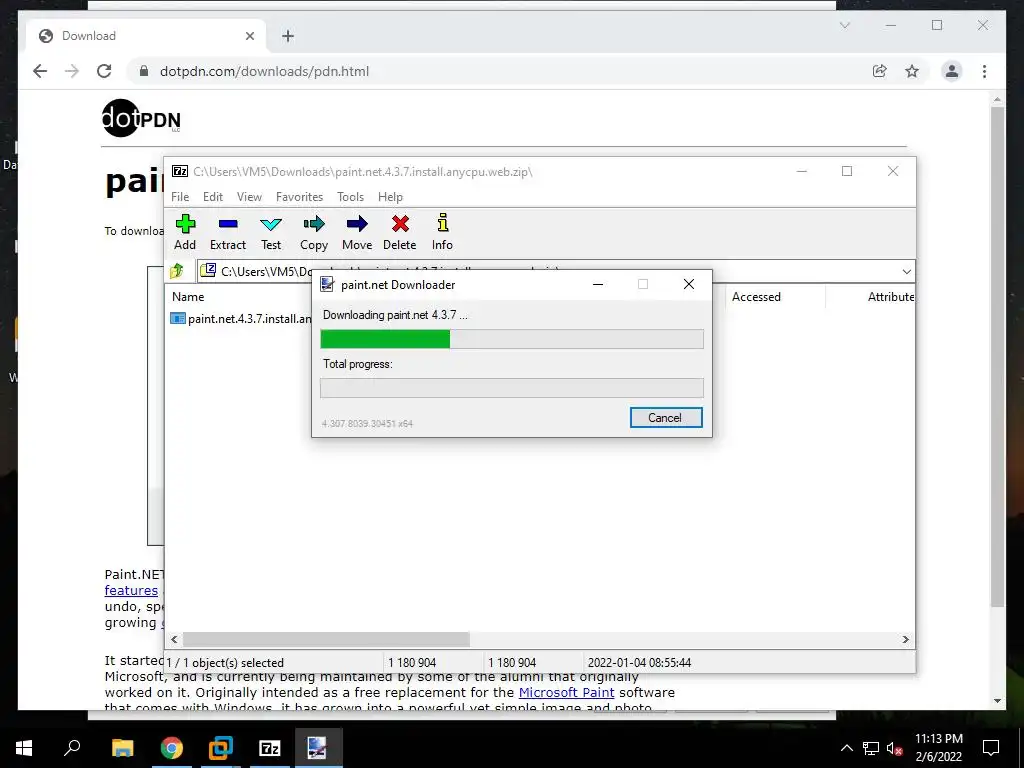
Task: Switch to 7-Zip on the taskbar
Action: click(270, 748)
